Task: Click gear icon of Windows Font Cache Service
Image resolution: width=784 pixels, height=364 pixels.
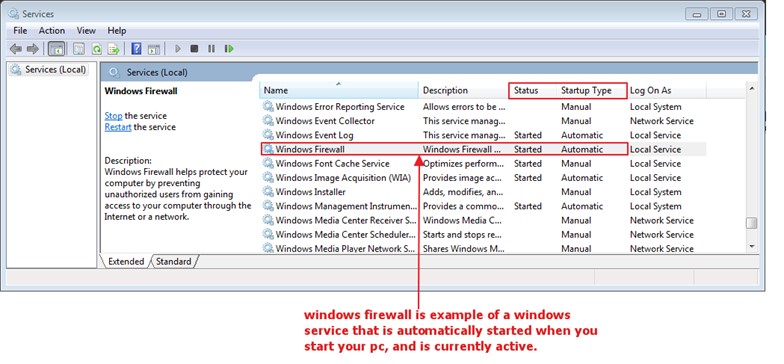Action: click(268, 164)
